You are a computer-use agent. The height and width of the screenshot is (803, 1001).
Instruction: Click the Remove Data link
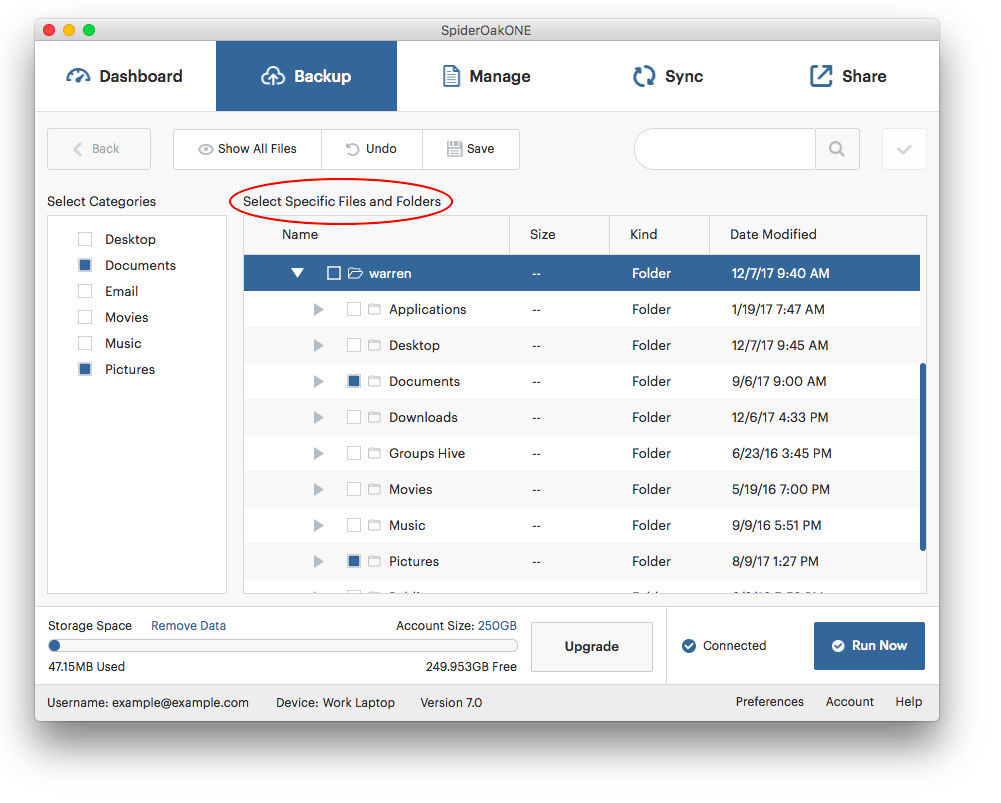click(188, 626)
